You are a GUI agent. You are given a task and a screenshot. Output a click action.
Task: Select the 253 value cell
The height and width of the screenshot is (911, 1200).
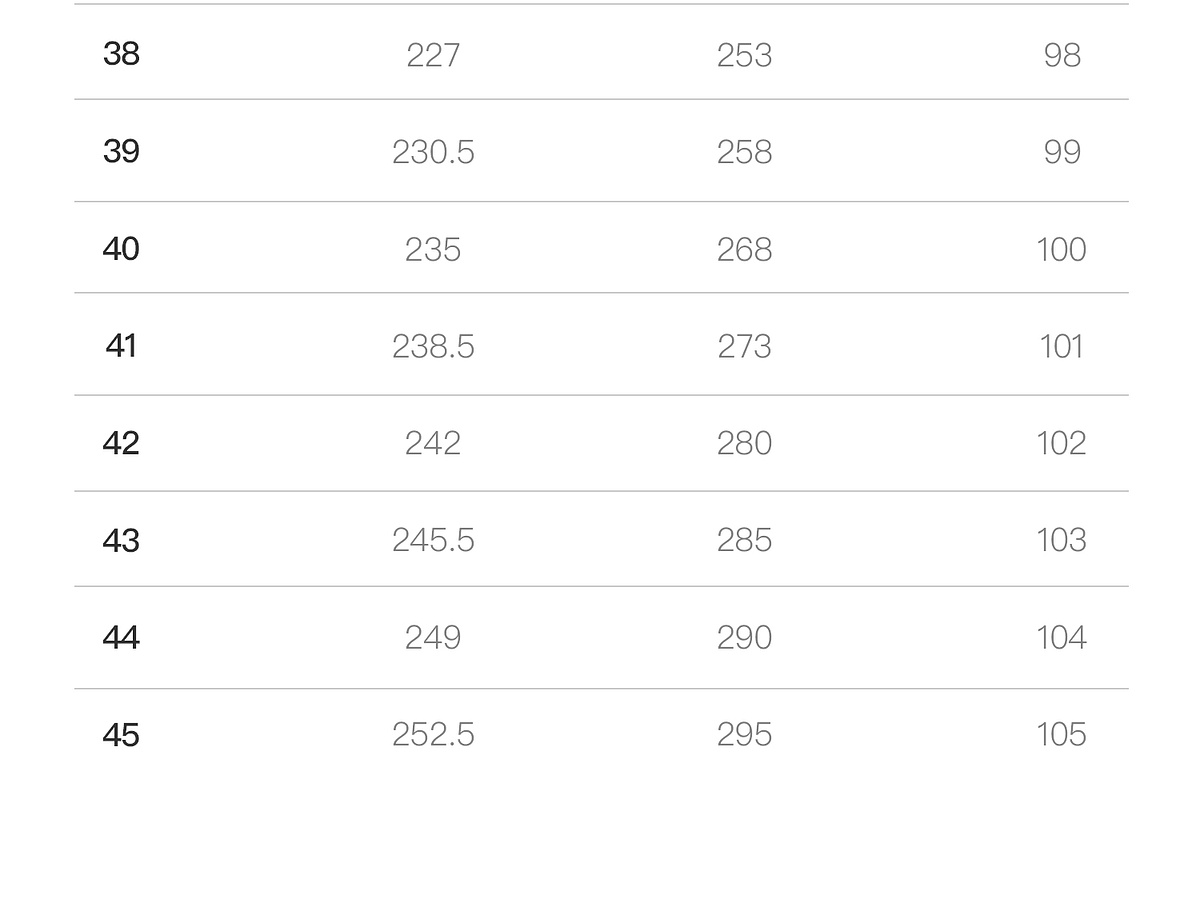(744, 55)
